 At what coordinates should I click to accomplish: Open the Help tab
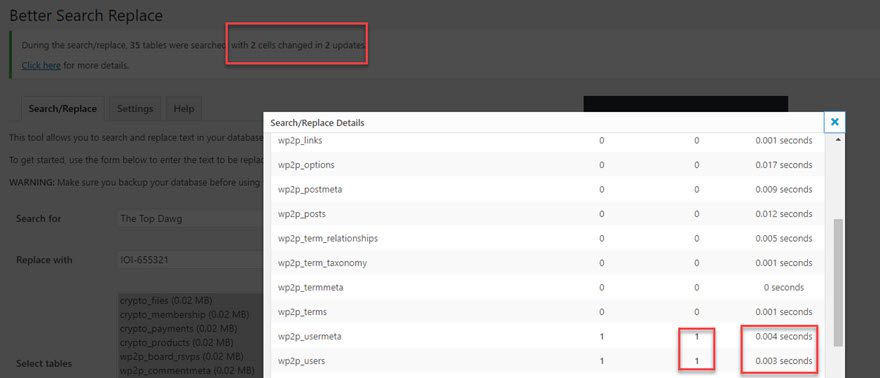point(184,109)
